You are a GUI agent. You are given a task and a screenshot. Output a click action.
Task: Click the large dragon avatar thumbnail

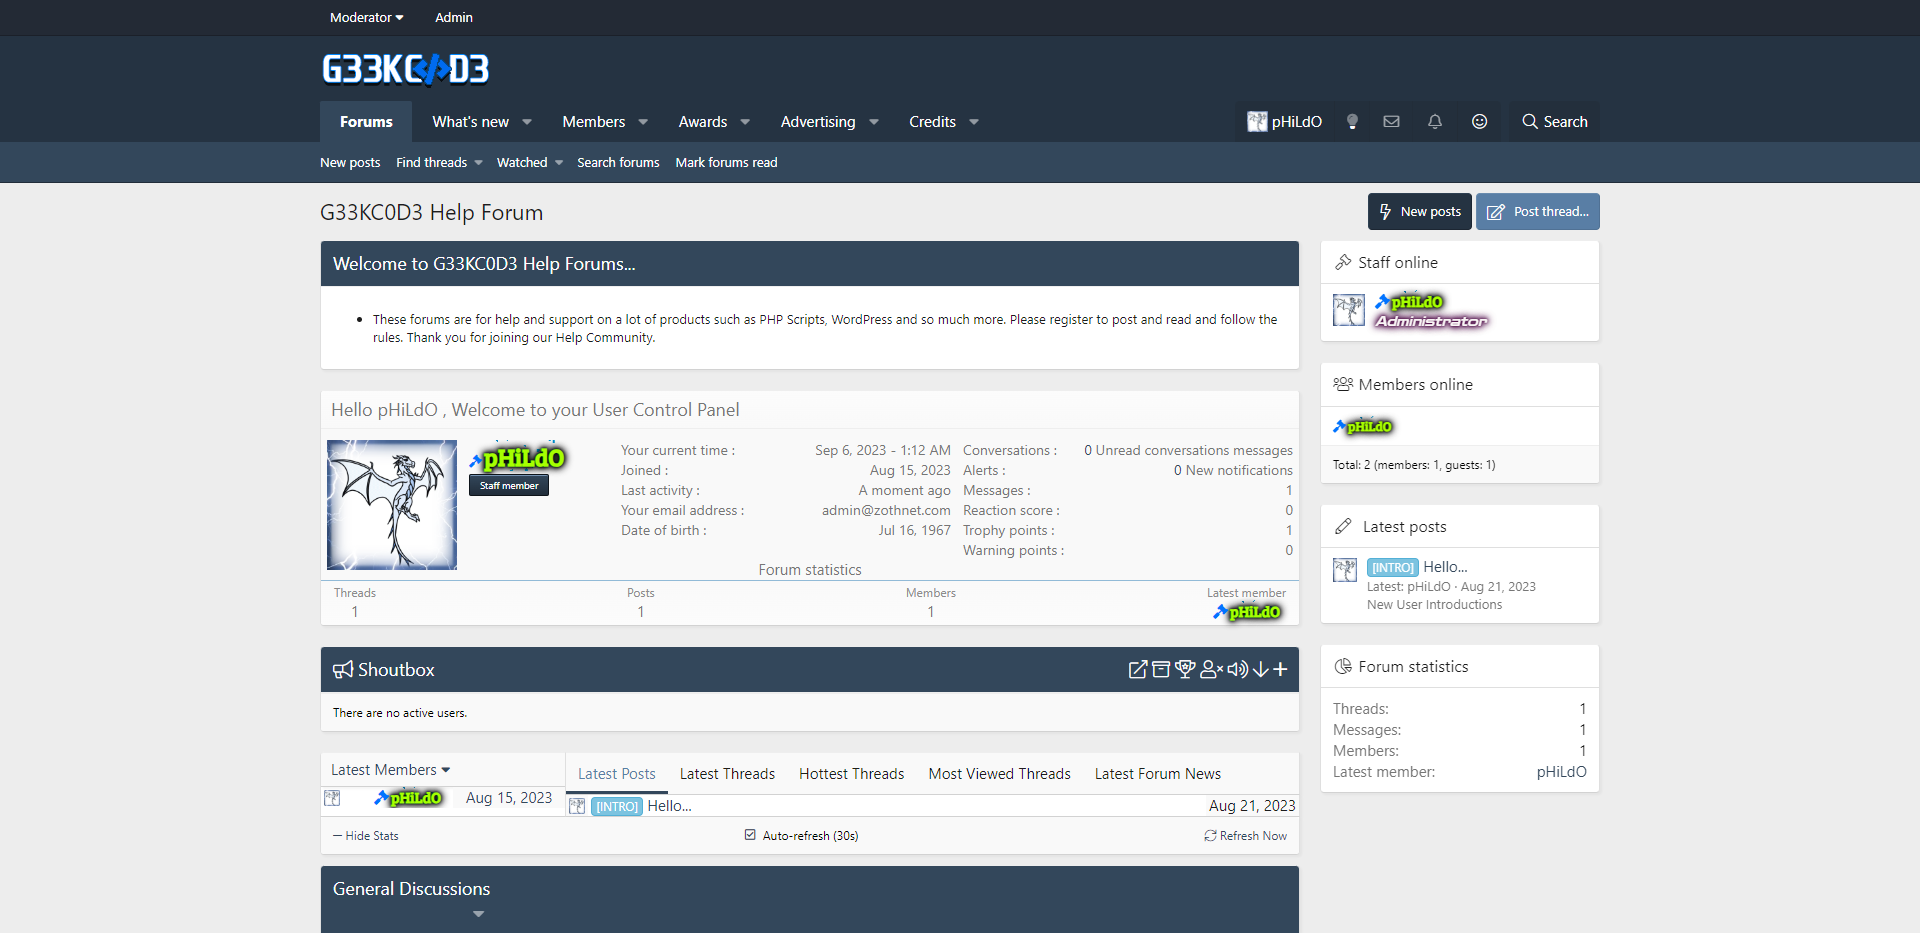click(392, 505)
